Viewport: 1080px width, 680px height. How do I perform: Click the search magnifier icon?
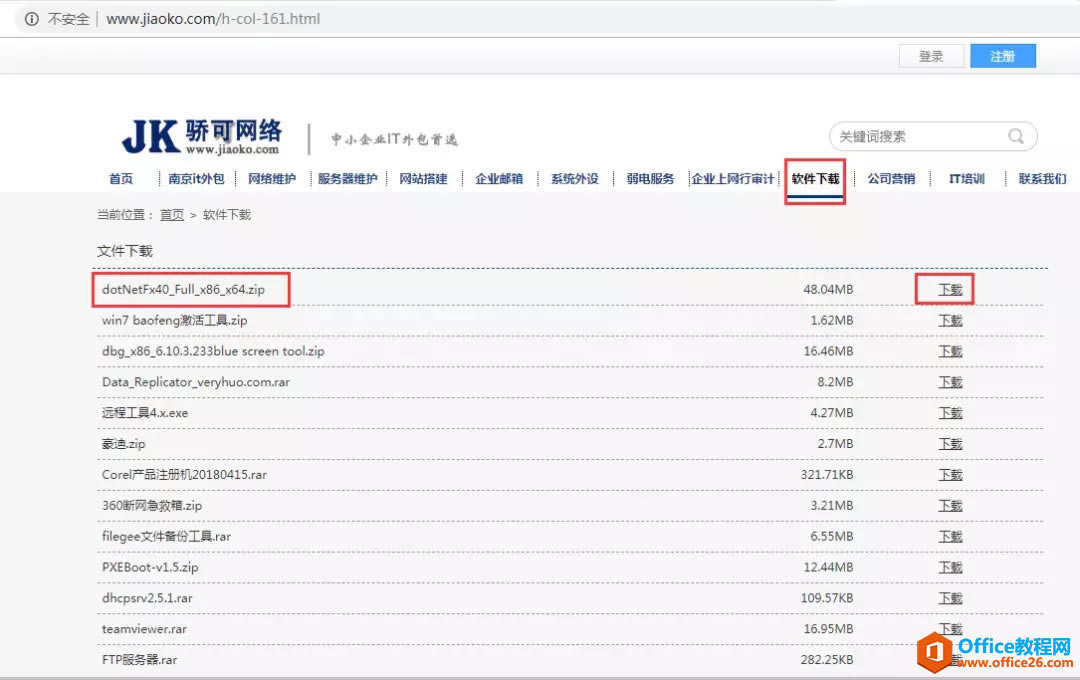[1016, 136]
